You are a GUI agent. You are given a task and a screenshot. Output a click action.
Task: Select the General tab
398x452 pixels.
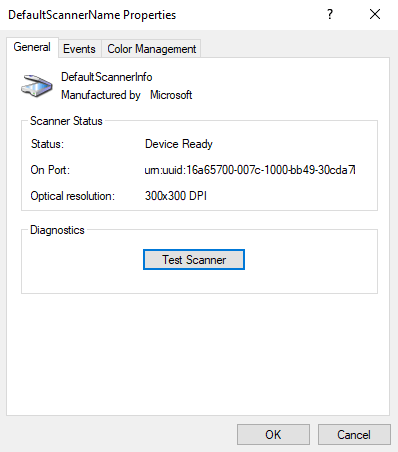click(x=32, y=47)
